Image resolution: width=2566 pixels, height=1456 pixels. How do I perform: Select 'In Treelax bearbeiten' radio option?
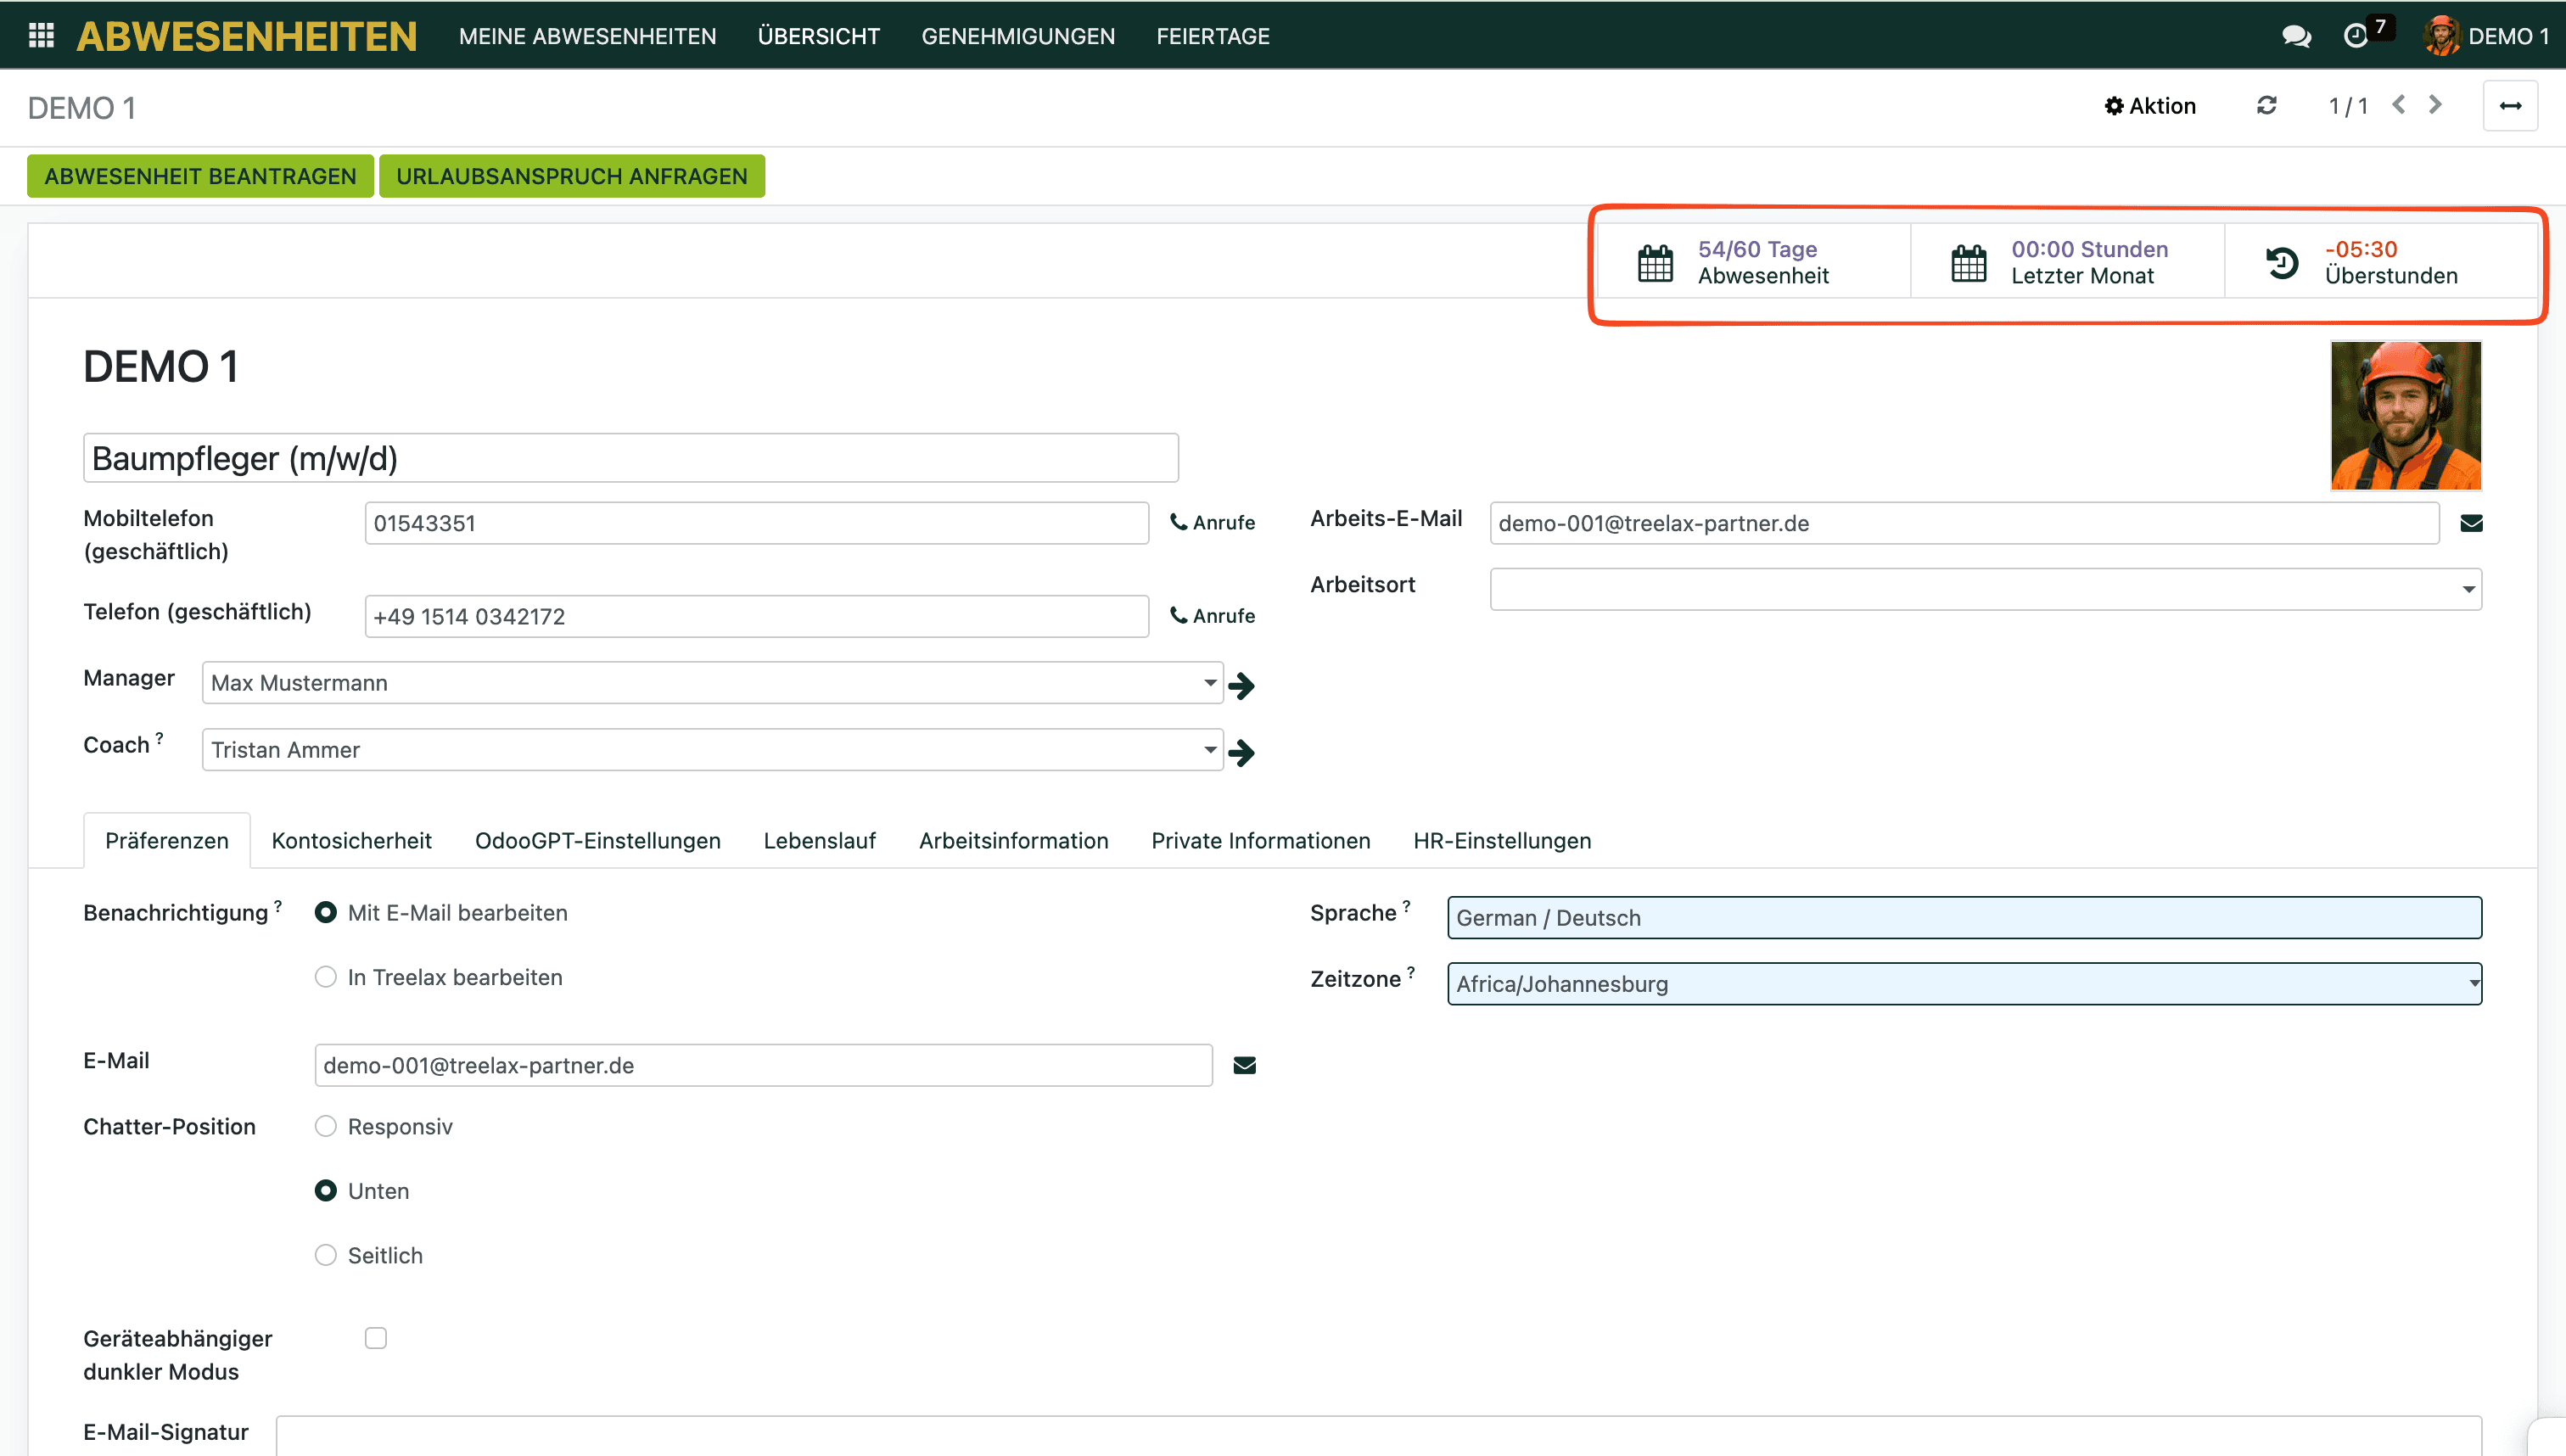coord(326,977)
